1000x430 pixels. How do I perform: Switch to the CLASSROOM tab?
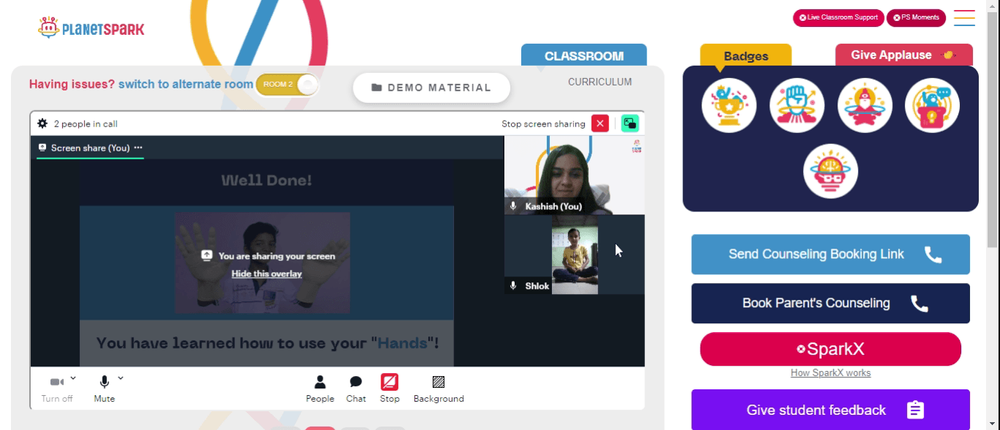[x=584, y=56]
